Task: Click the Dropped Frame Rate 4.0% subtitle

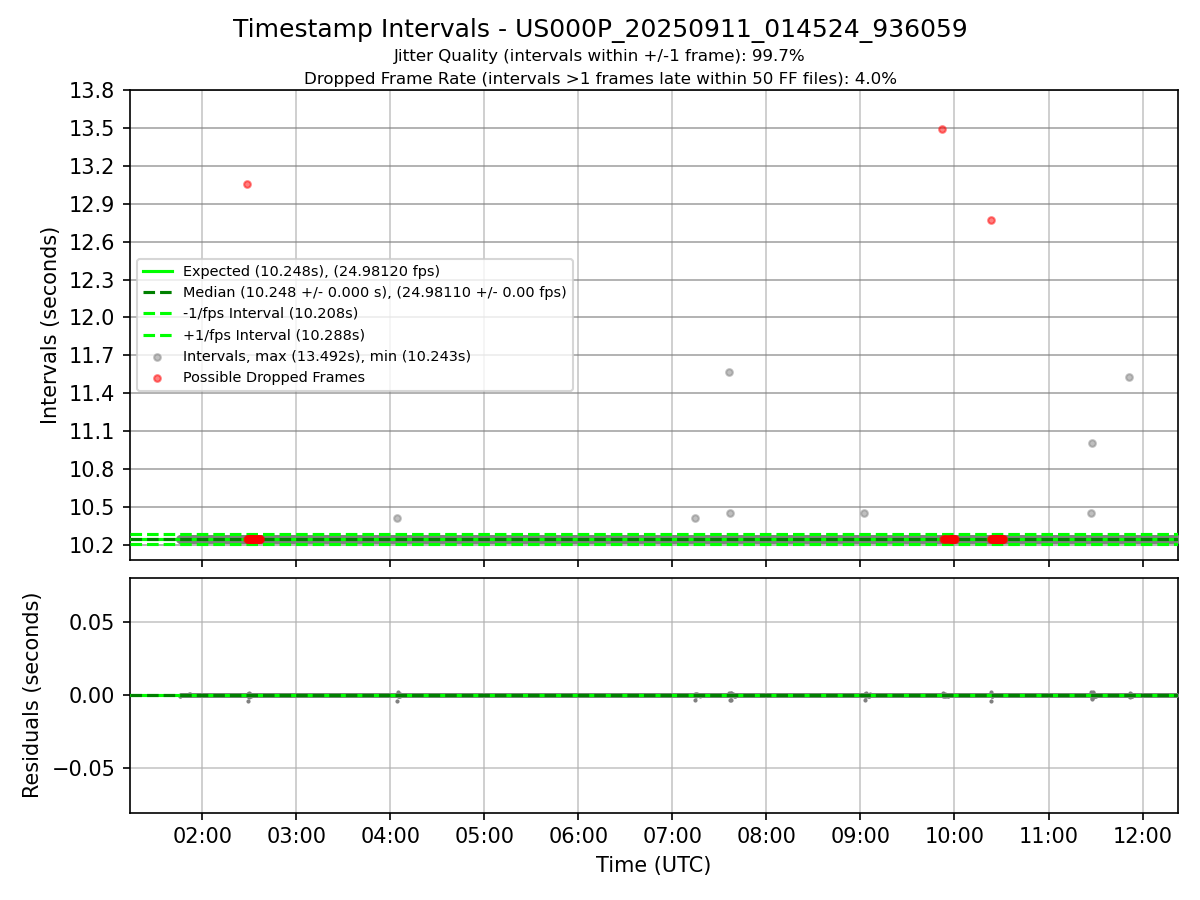Action: (x=600, y=78)
